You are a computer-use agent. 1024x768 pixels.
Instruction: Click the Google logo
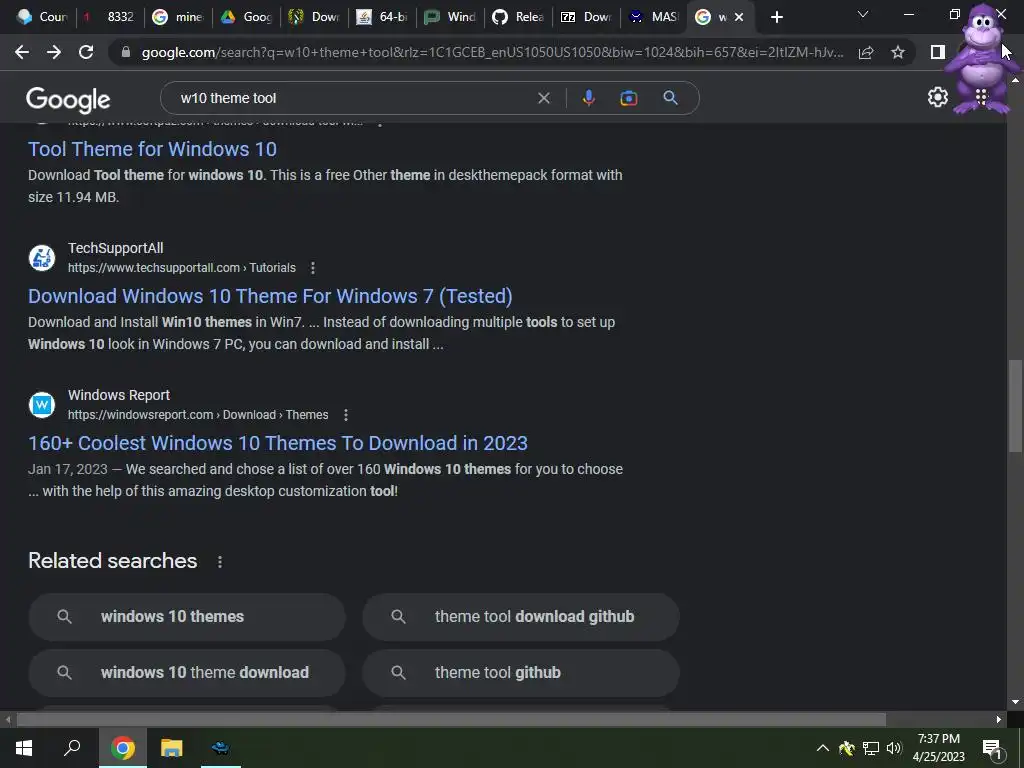68,99
